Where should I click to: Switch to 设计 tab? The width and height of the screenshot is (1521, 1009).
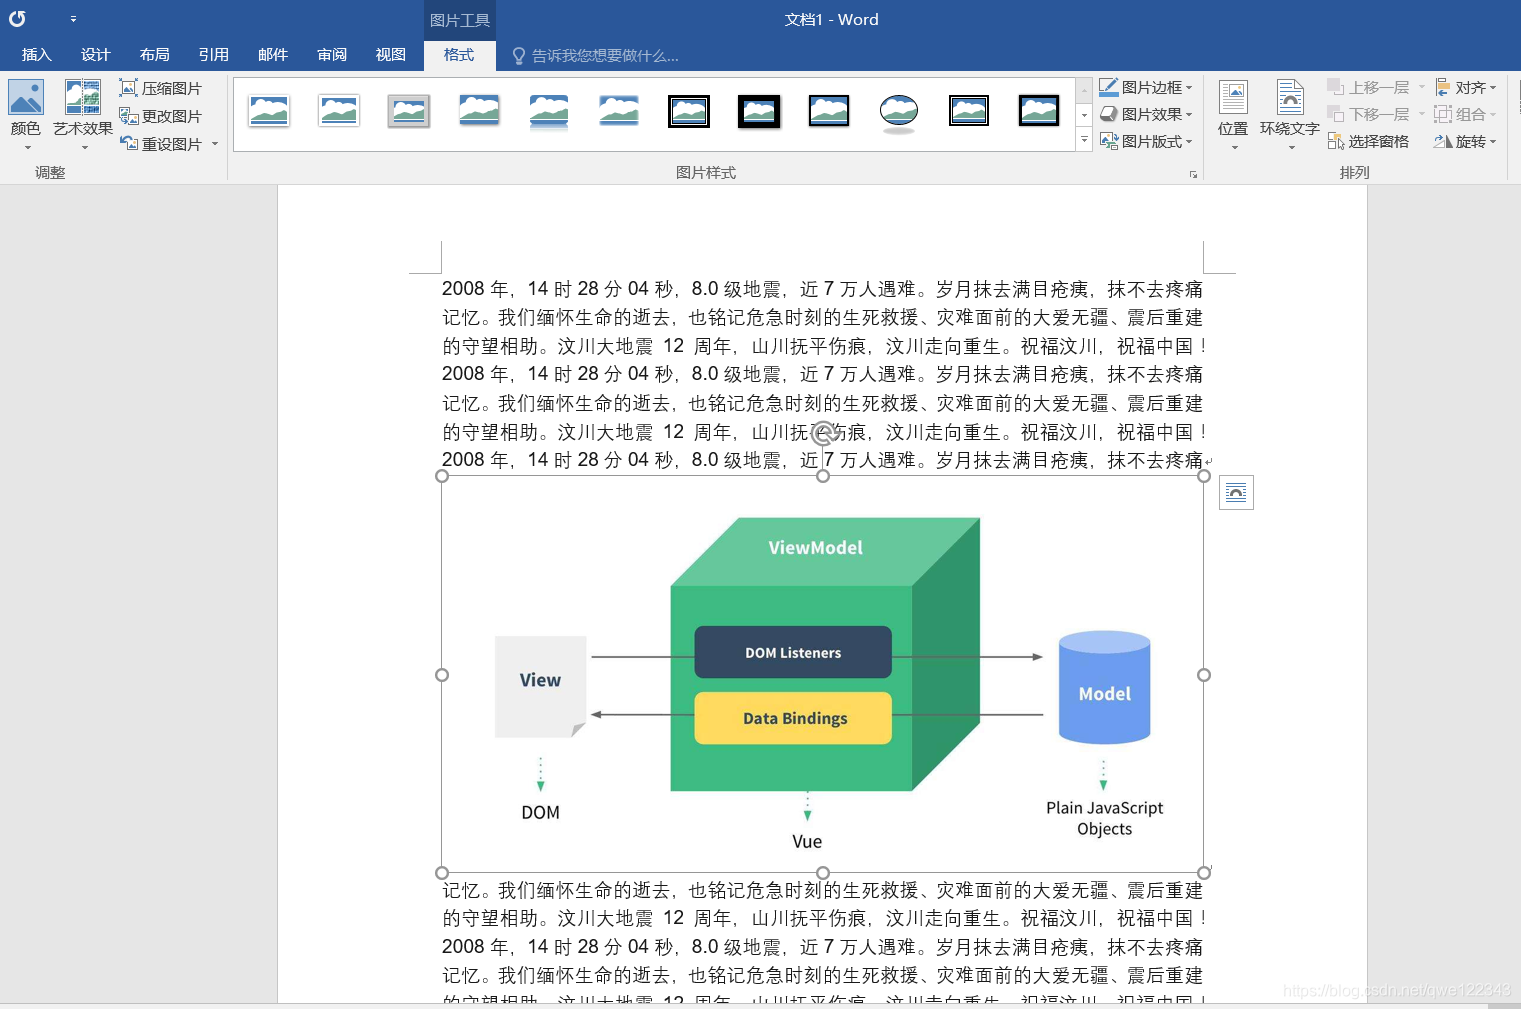(x=96, y=55)
